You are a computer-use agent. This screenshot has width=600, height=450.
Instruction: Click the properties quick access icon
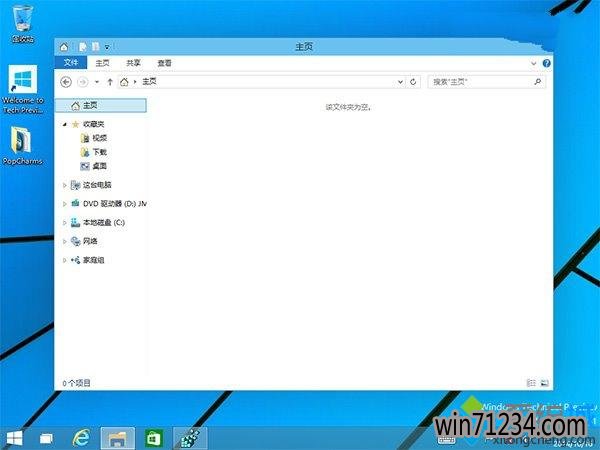[83, 47]
